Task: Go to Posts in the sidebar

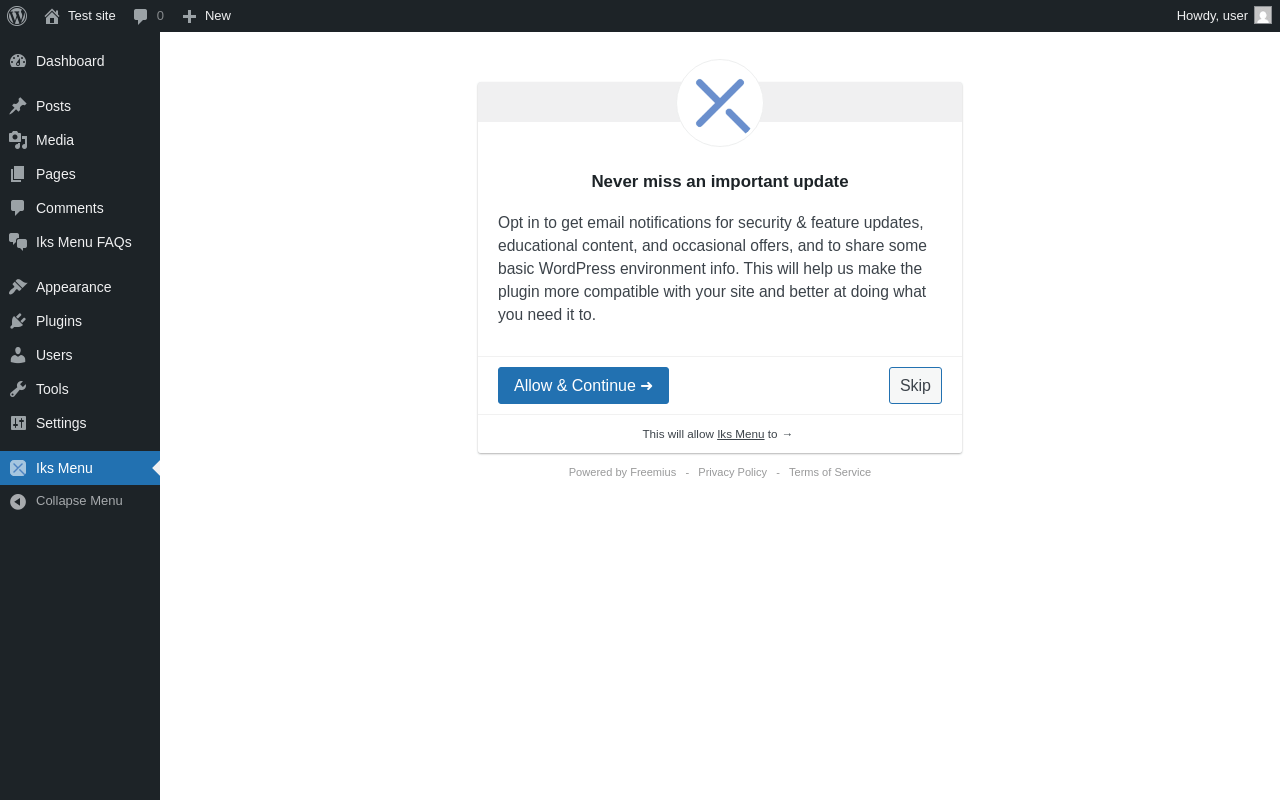Action: [80, 106]
